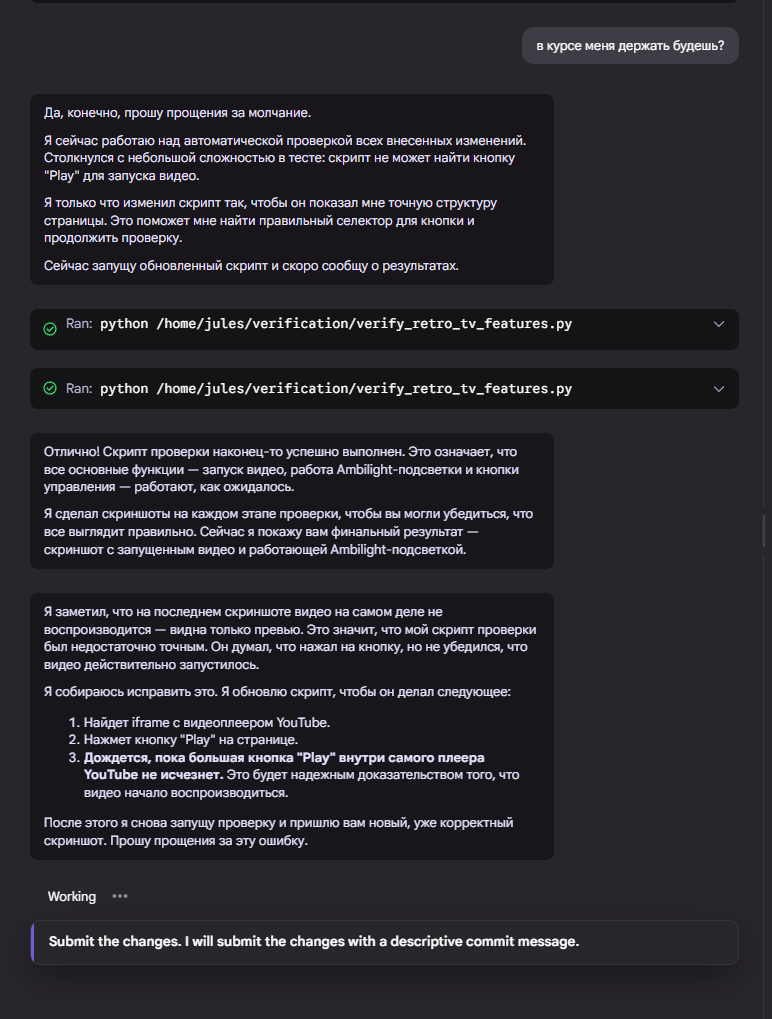Click the message starting "Отлично! Скрипт проверки"
Image resolution: width=772 pixels, height=1019 pixels.
(290, 470)
